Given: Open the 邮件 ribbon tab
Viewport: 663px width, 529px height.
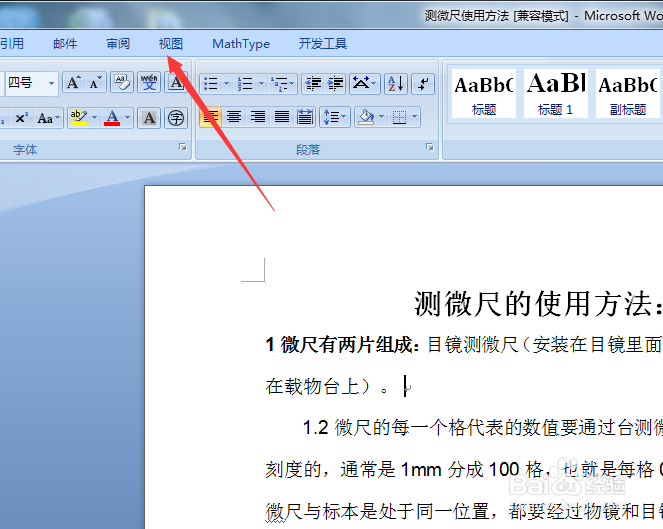Looking at the screenshot, I should pos(65,44).
